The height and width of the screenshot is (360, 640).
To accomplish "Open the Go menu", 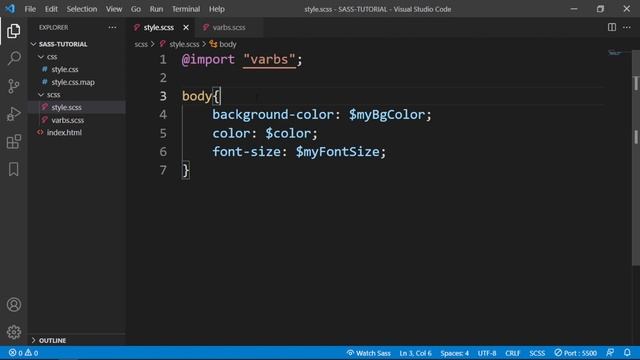I will pos(136,9).
